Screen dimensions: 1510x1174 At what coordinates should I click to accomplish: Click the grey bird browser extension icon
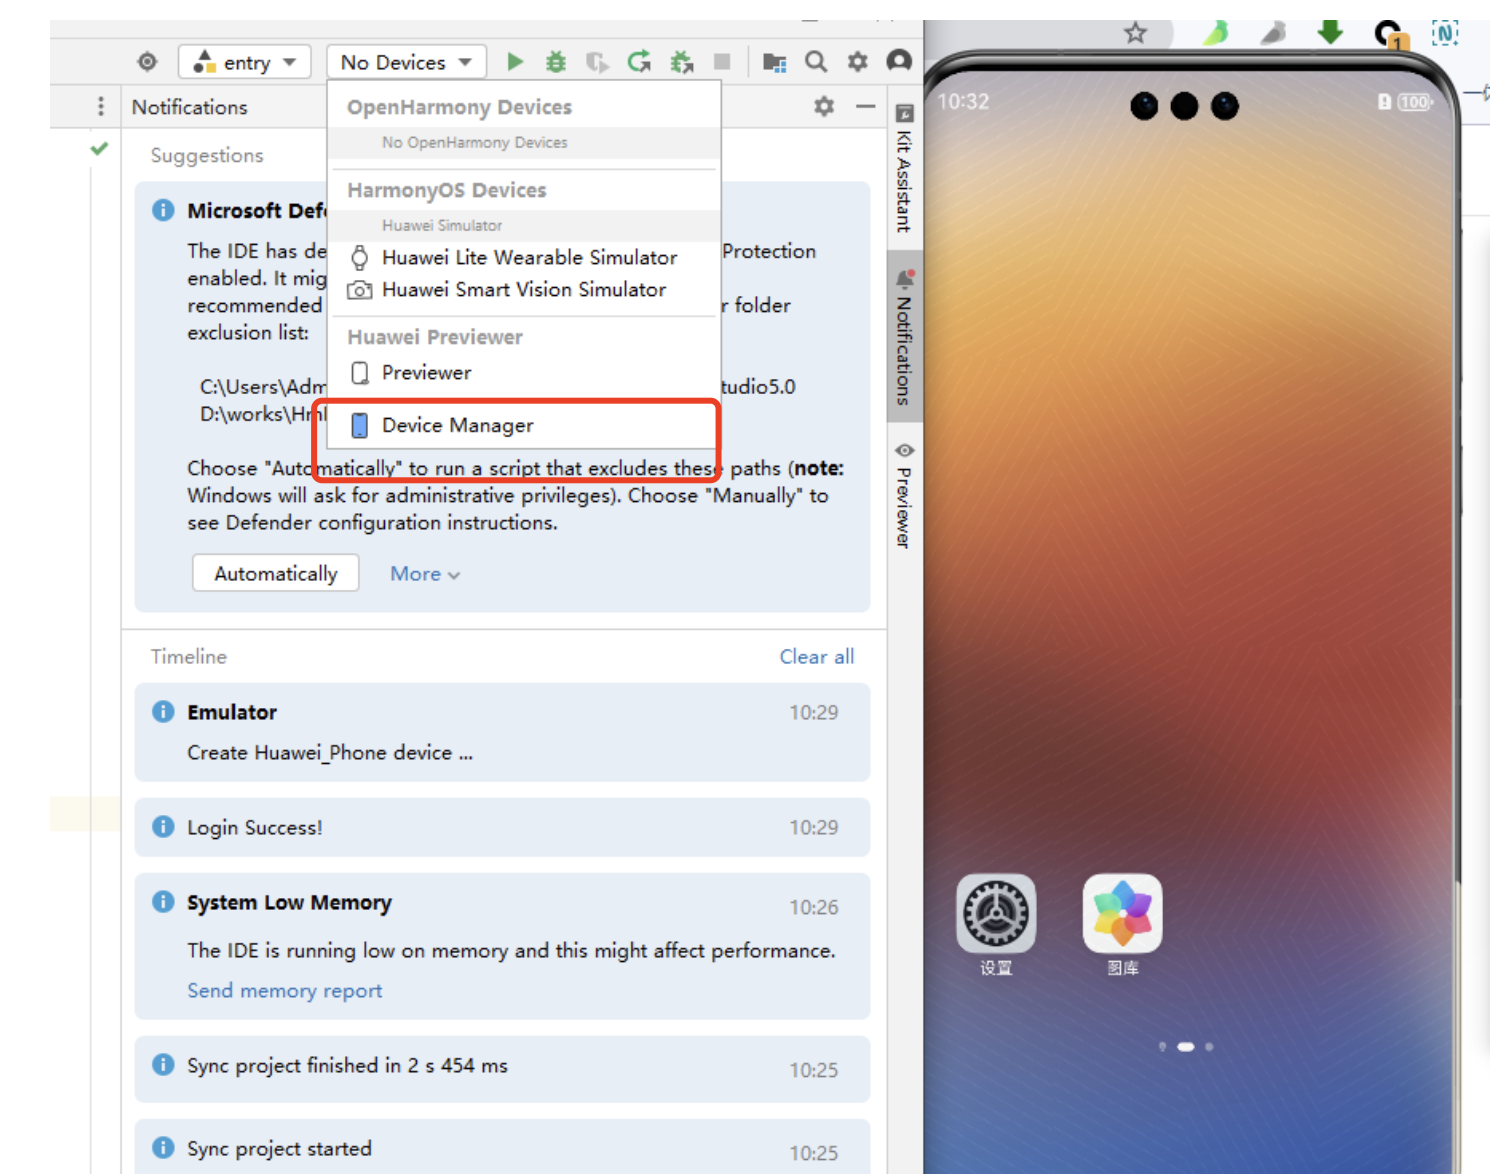coord(1273,33)
